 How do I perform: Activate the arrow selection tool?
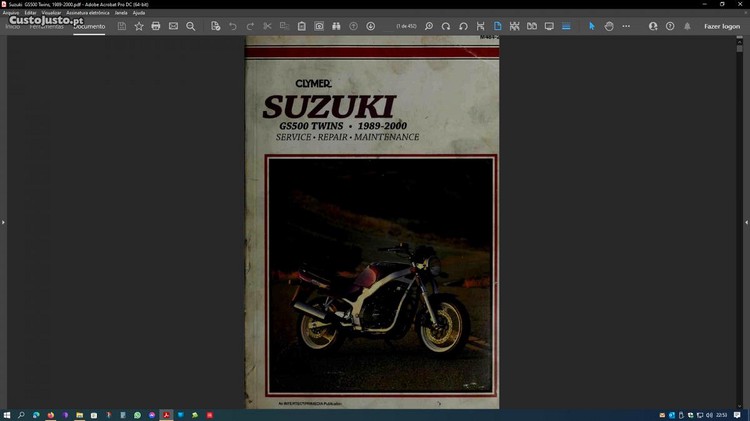pyautogui.click(x=591, y=26)
